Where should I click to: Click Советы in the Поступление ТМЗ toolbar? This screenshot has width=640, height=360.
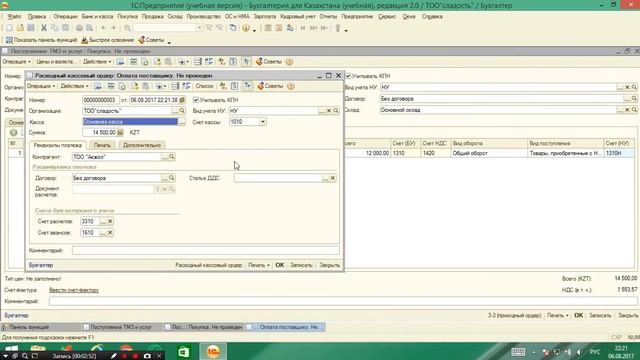point(269,62)
